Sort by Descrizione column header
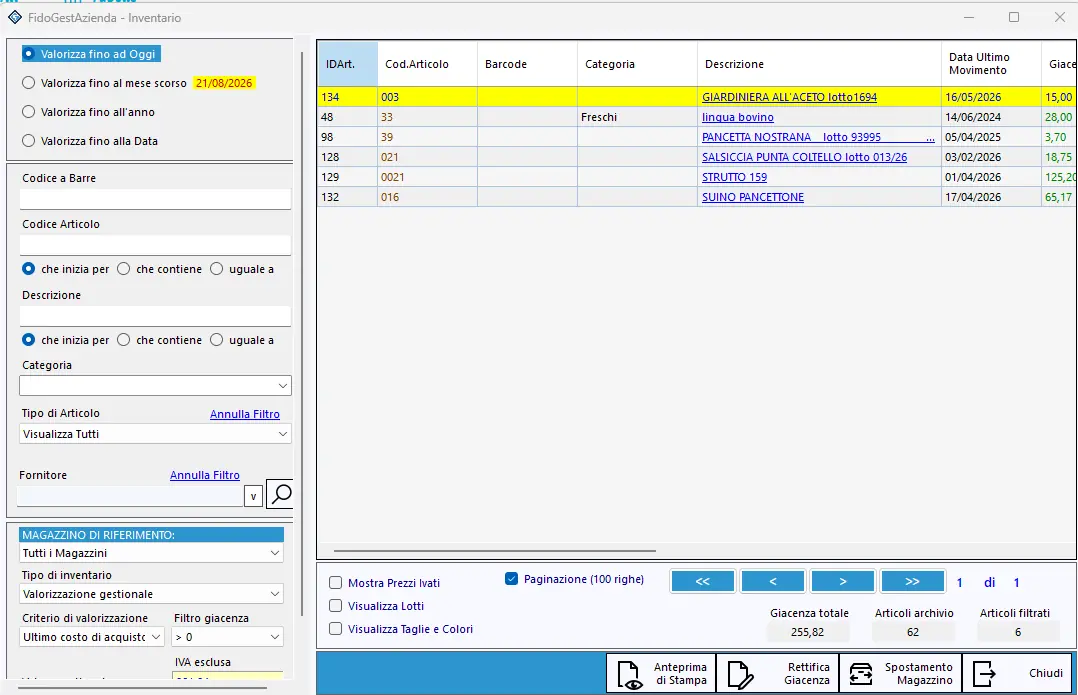The width and height of the screenshot is (1078, 695). coord(819,64)
